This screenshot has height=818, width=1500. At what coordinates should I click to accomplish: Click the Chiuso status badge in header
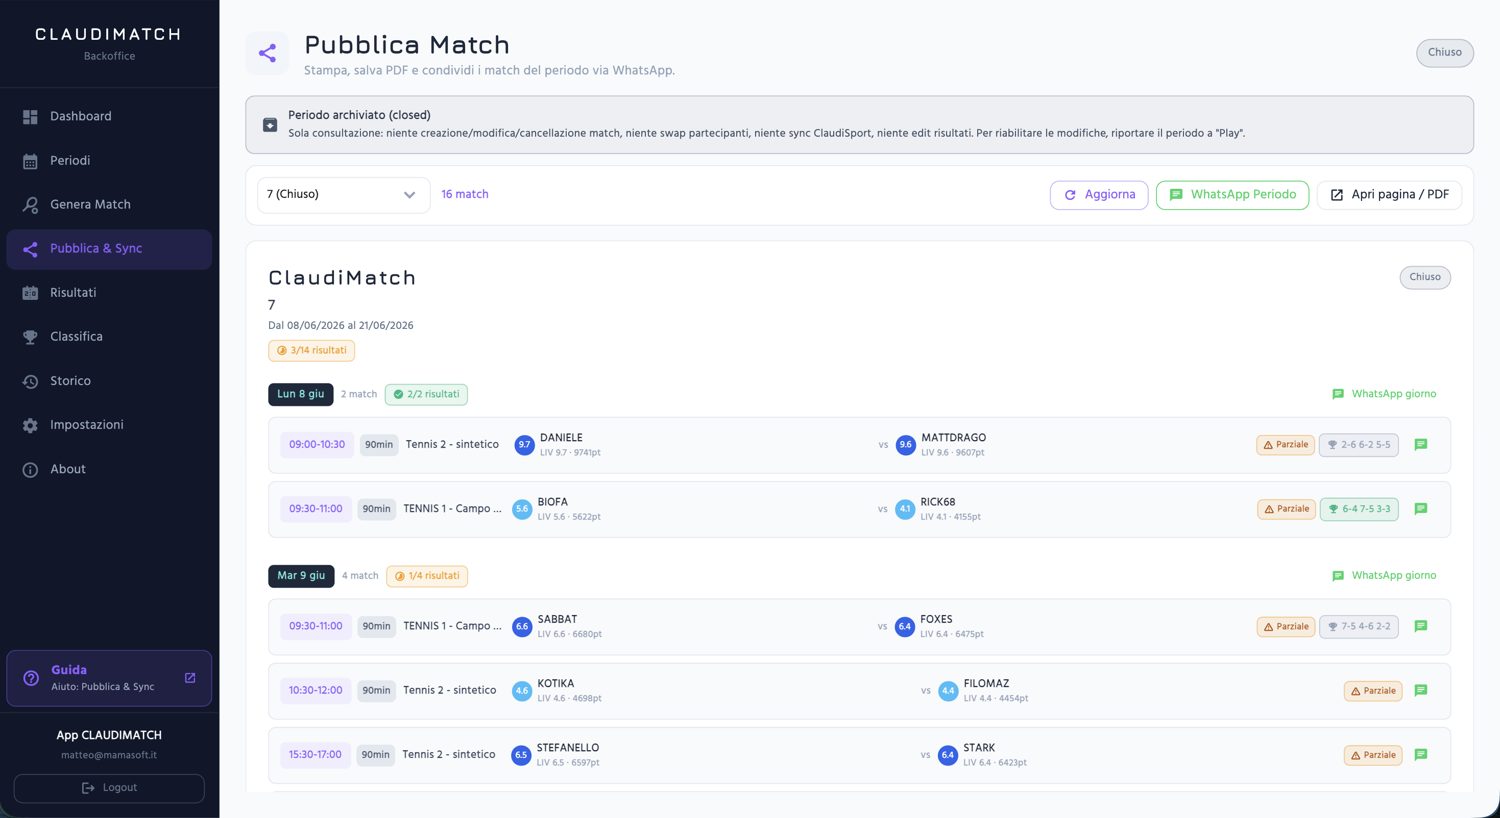coord(1444,53)
